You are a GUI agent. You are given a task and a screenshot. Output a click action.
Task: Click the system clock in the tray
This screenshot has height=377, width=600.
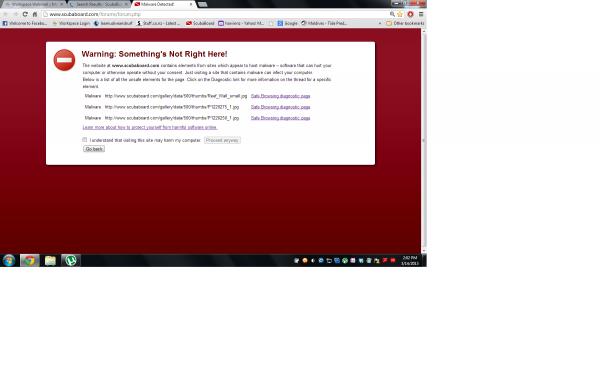coord(409,261)
